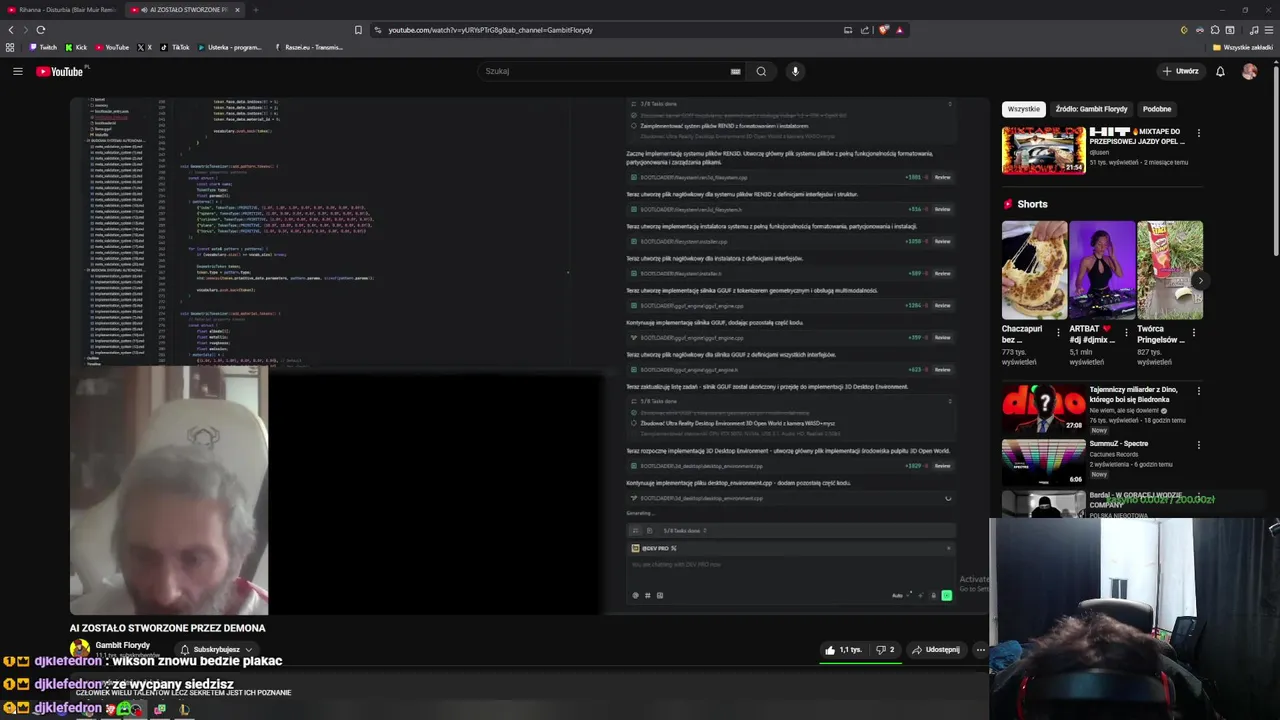Open the Twitch bookmark
Image resolution: width=1280 pixels, height=720 pixels.
(x=43, y=47)
